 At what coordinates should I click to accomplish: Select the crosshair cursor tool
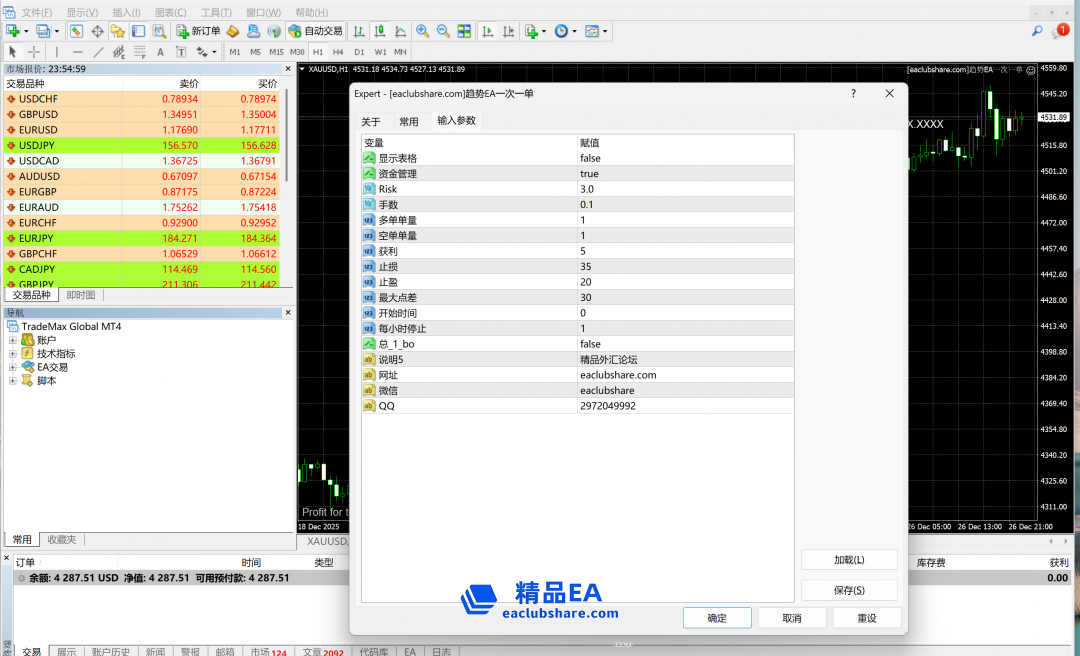pos(34,52)
